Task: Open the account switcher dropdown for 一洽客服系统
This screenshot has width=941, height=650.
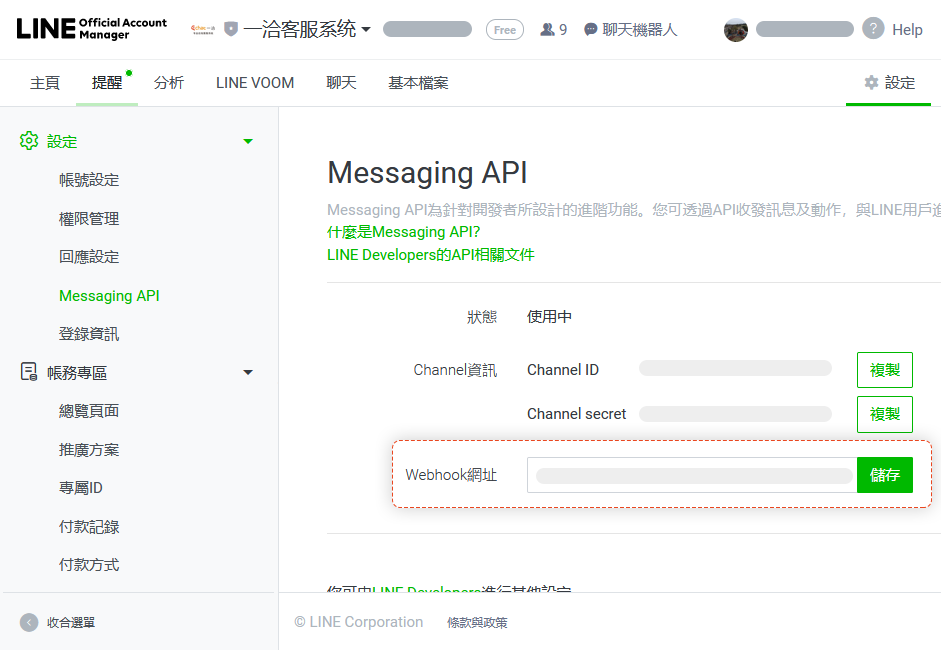Action: pos(366,29)
